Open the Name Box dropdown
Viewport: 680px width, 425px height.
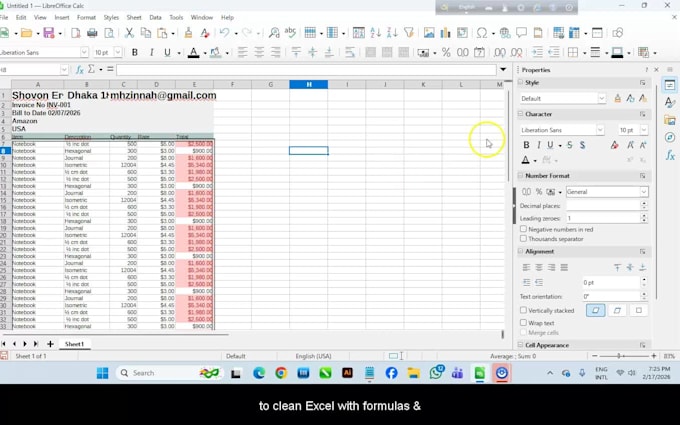64,69
